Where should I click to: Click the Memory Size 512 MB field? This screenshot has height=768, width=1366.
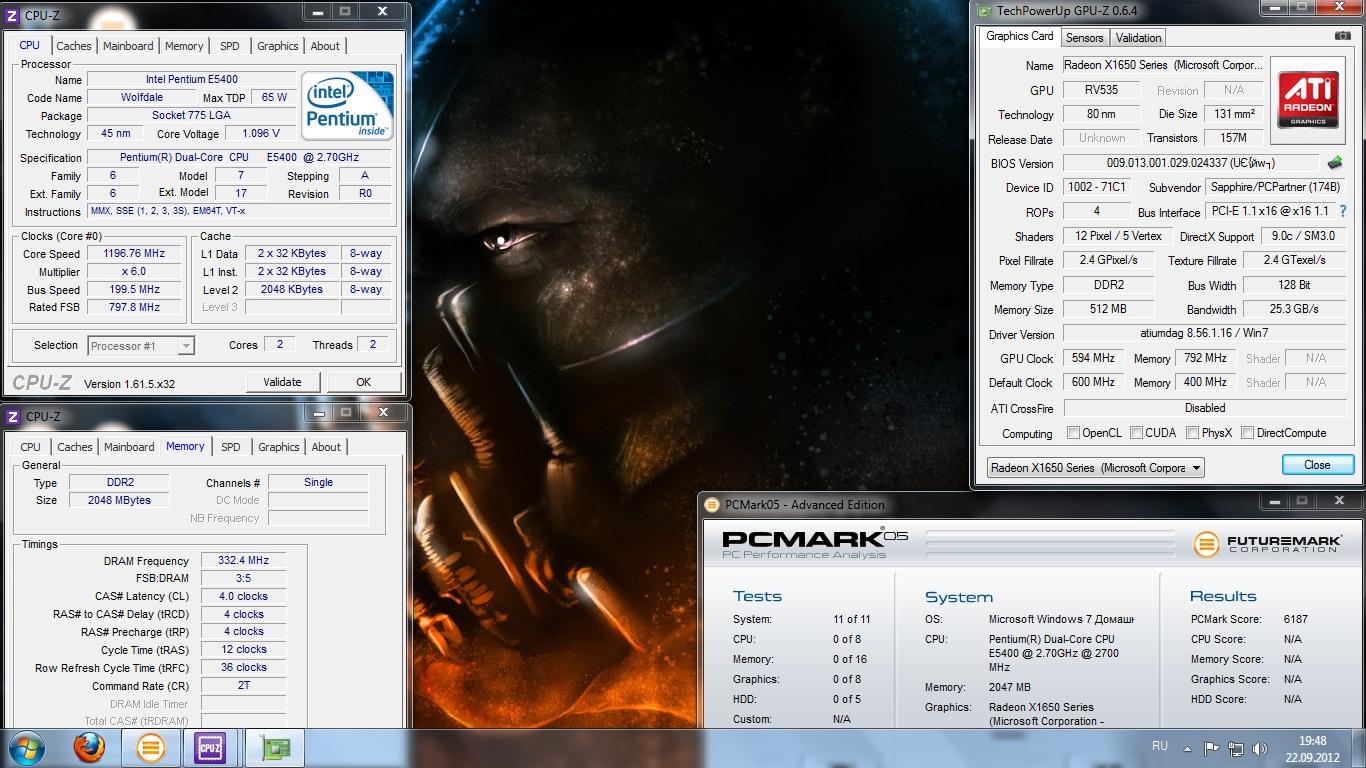click(x=1108, y=310)
